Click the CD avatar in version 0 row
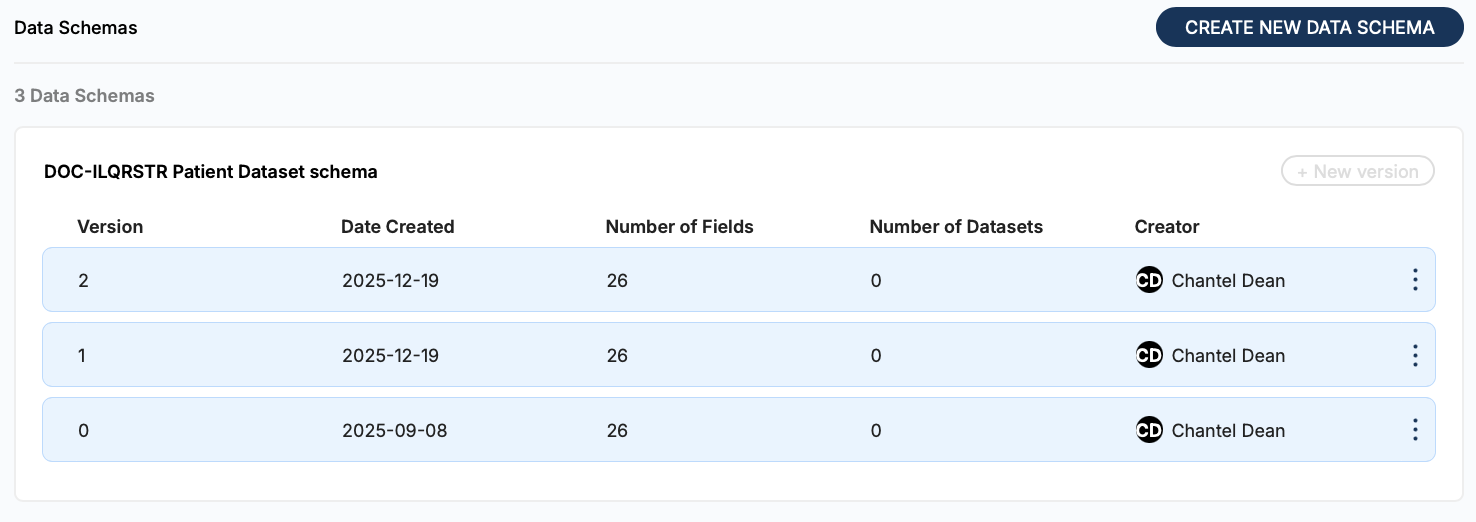 coord(1149,430)
